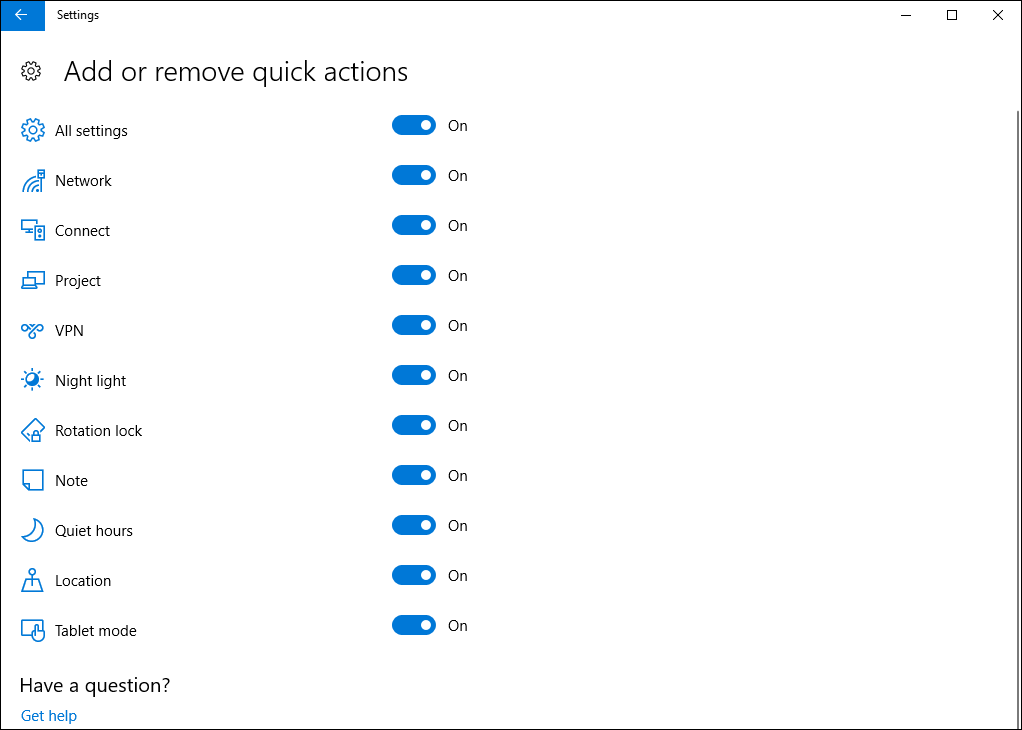Turn off the Night light toggle

[x=413, y=375]
